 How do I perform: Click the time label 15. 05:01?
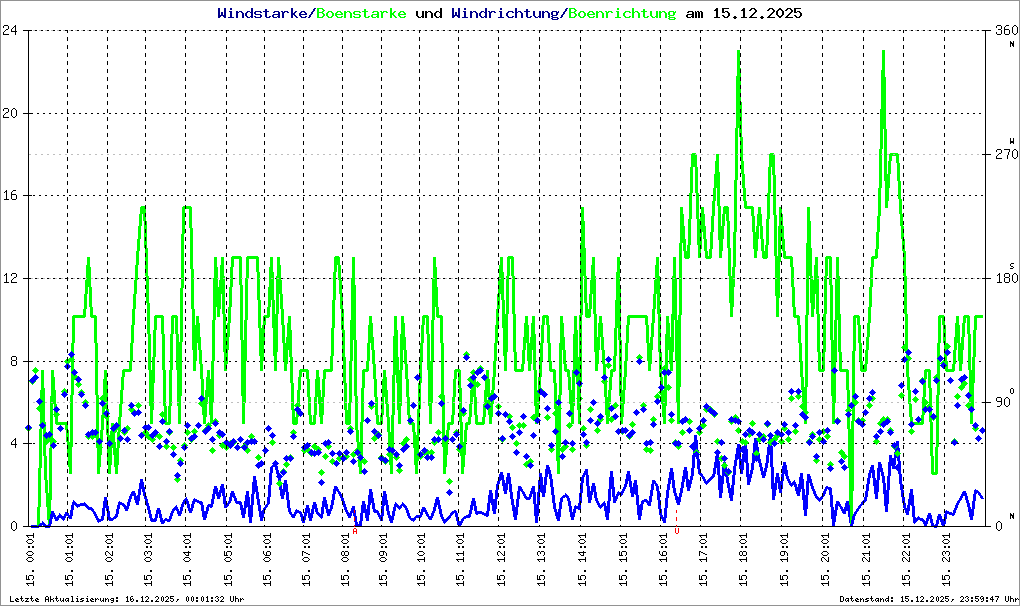[x=228, y=559]
